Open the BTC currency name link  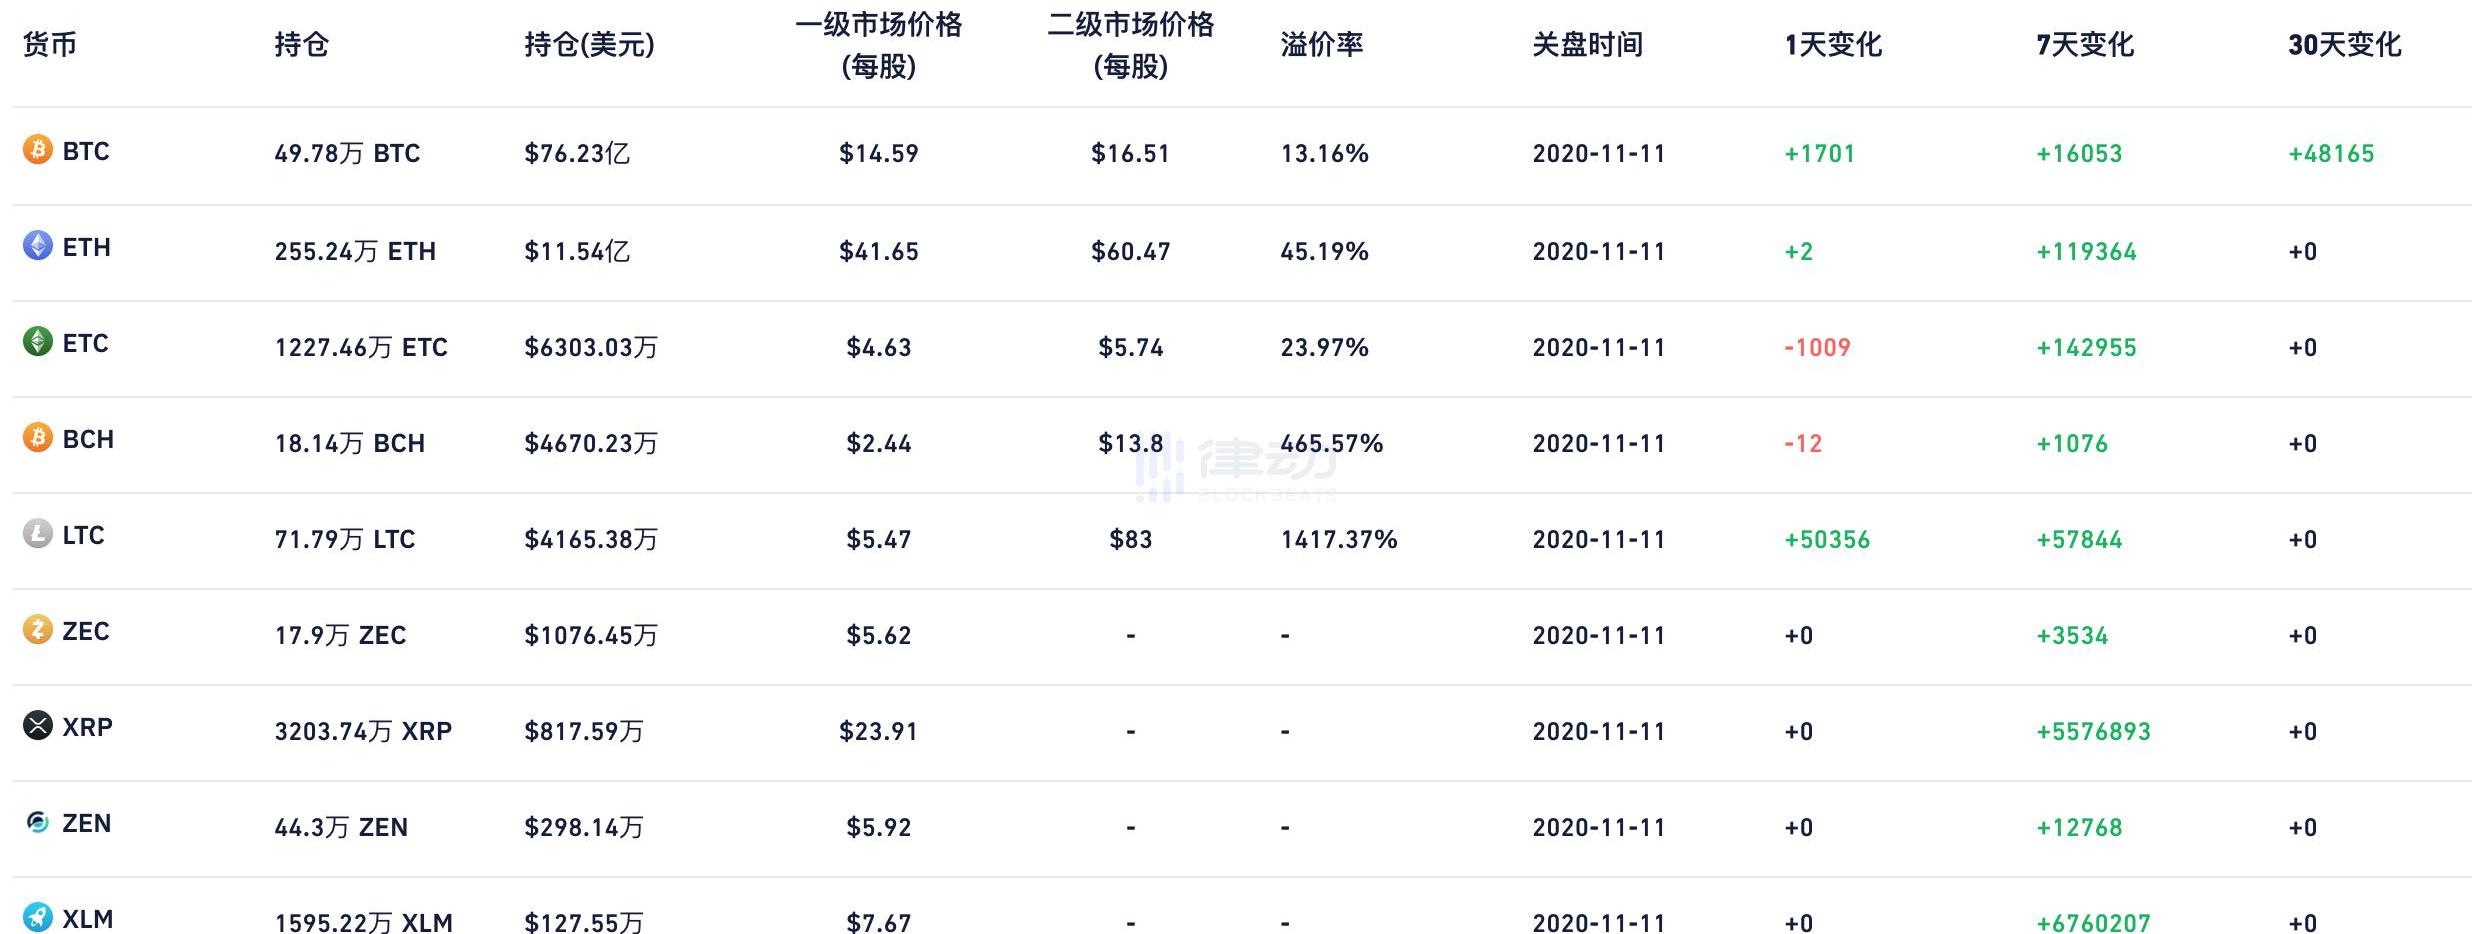click(86, 151)
